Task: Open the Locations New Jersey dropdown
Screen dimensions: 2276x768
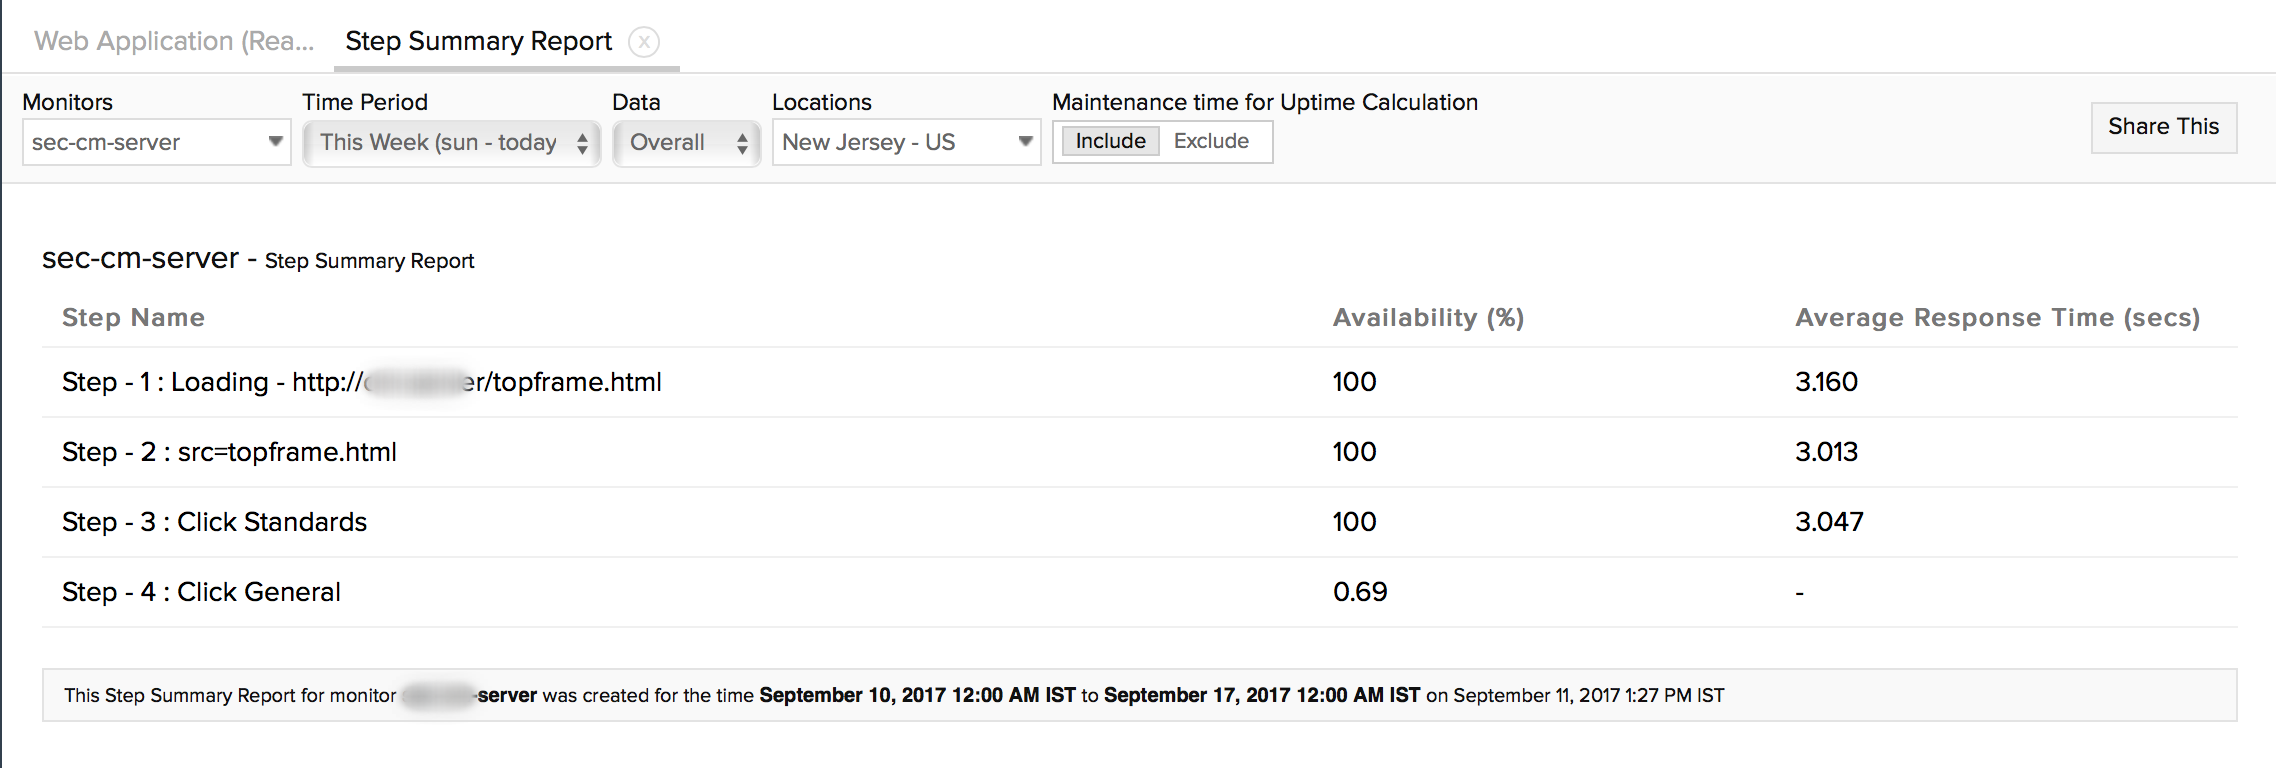Action: [905, 142]
